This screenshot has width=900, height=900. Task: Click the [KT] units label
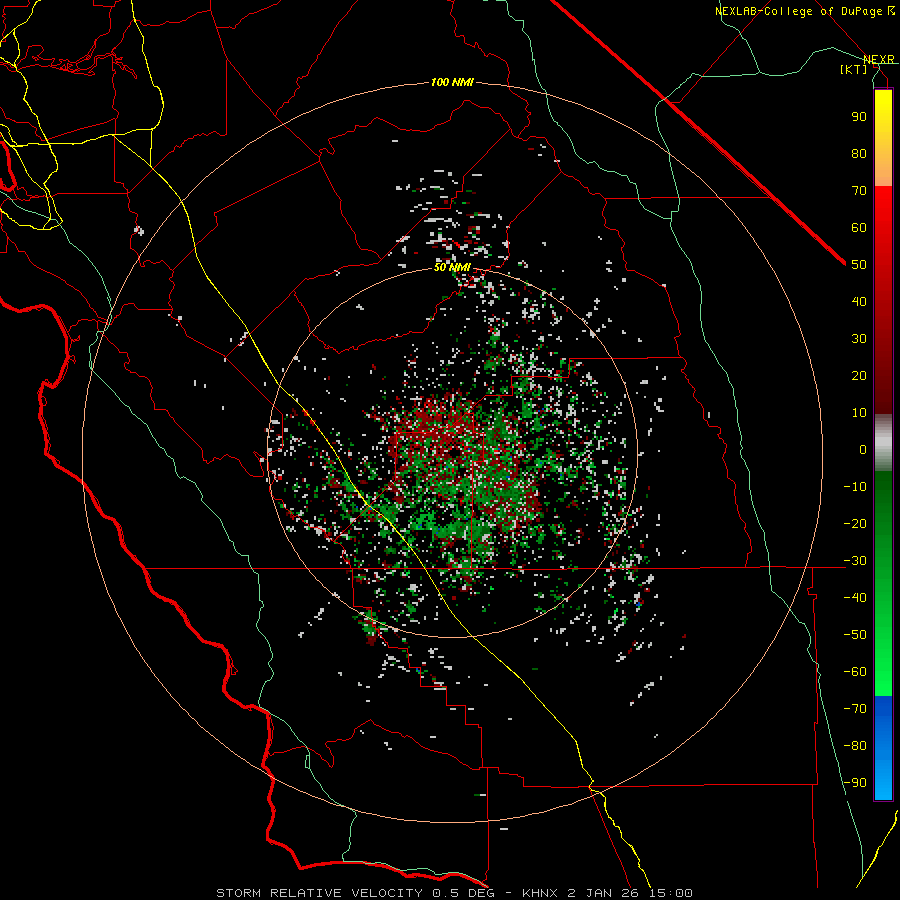854,69
